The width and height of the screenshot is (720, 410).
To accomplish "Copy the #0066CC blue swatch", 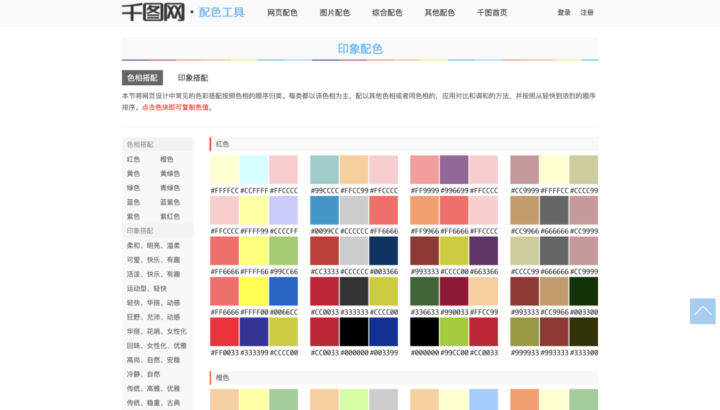I will click(283, 291).
